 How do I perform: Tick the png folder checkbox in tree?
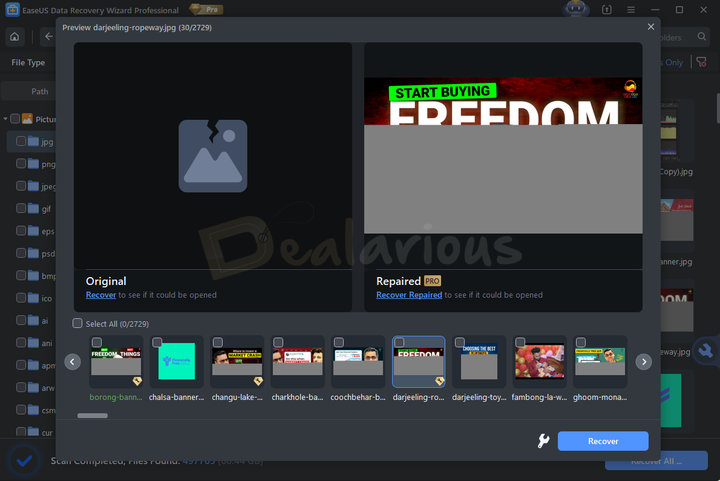[21, 163]
